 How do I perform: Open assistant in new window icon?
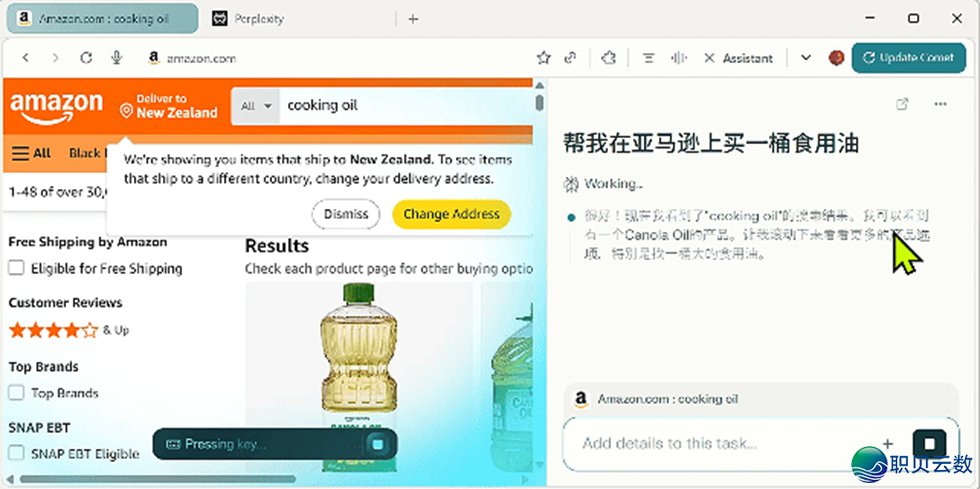[902, 104]
